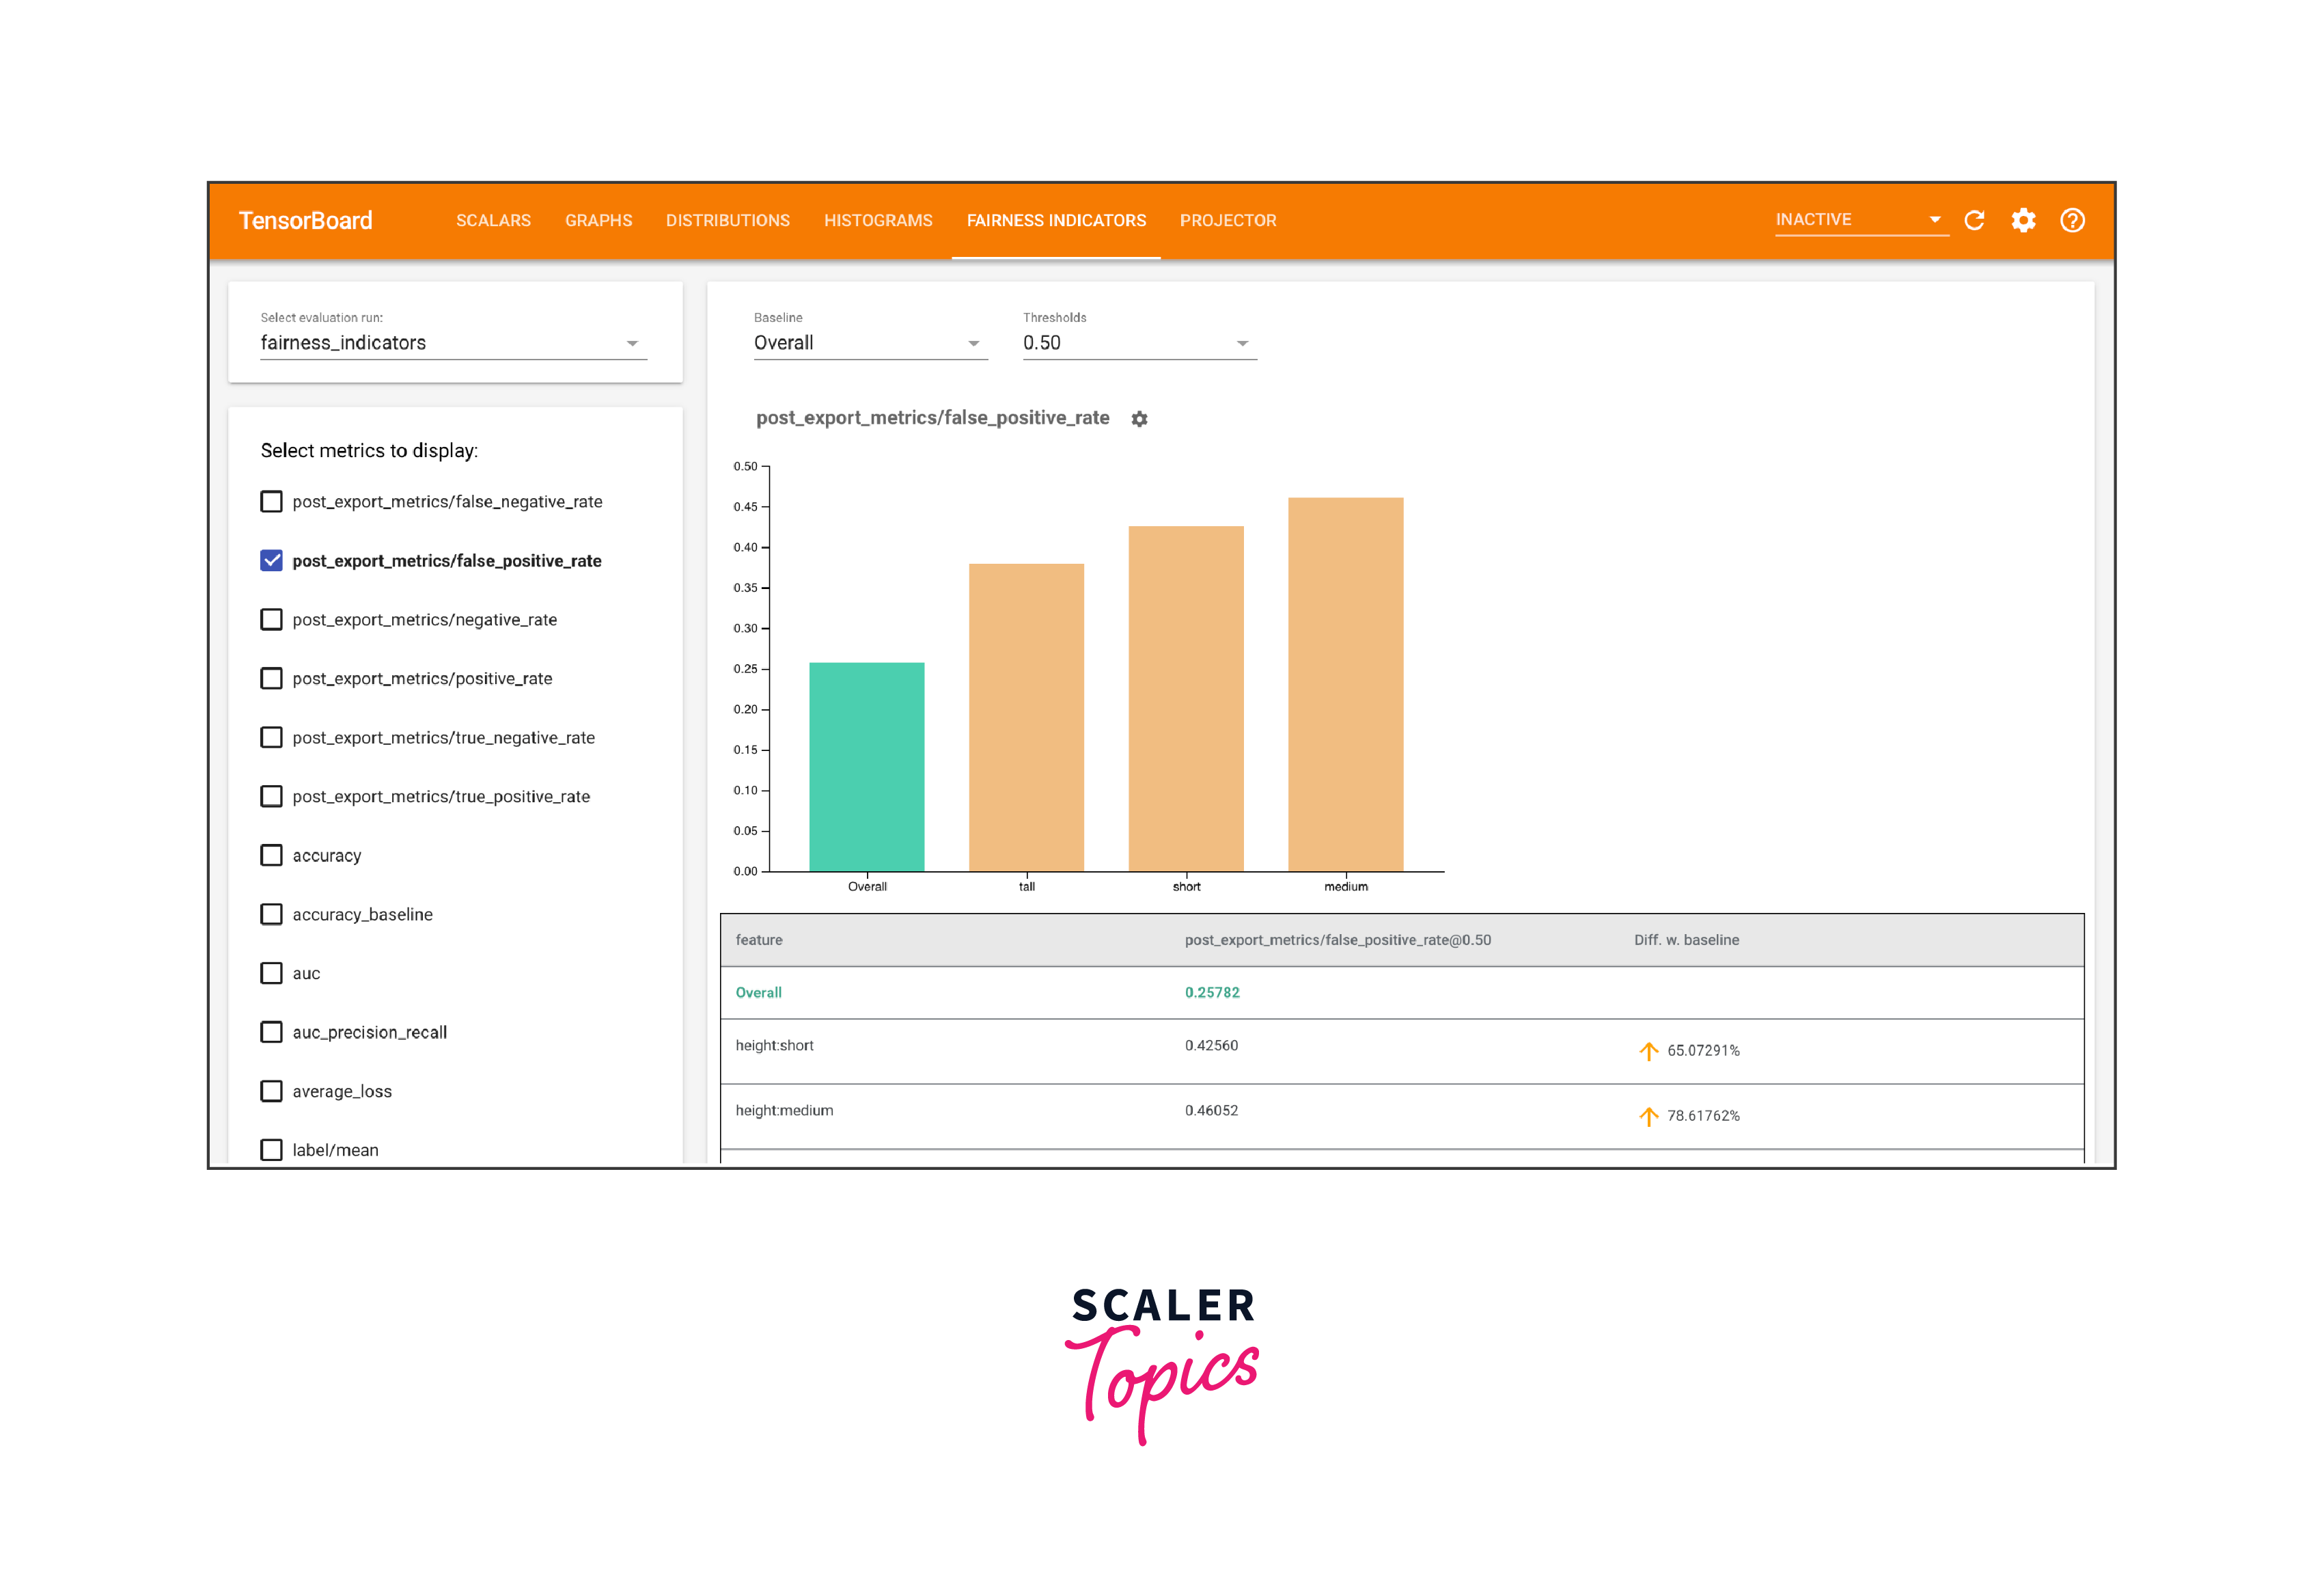This screenshot has height=1571, width=2324.
Task: Click the Diff. w. baseline column header
Action: (x=1686, y=940)
